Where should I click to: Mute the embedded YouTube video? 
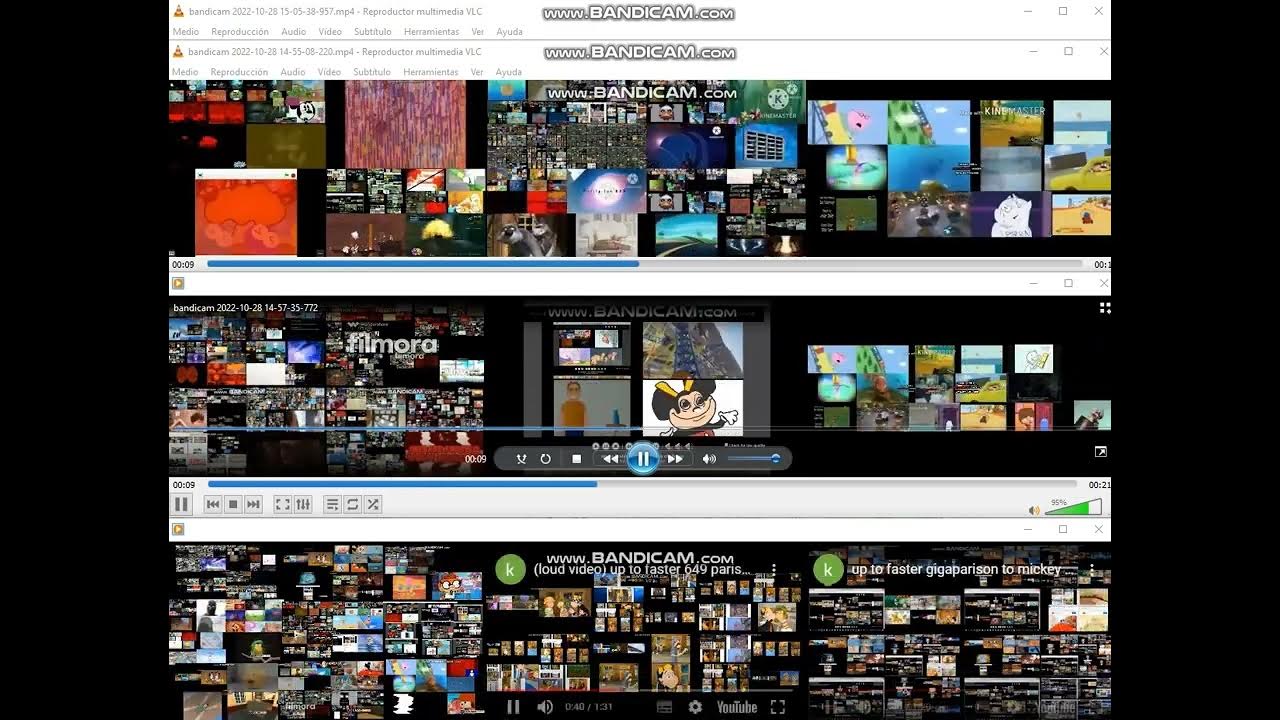click(545, 707)
